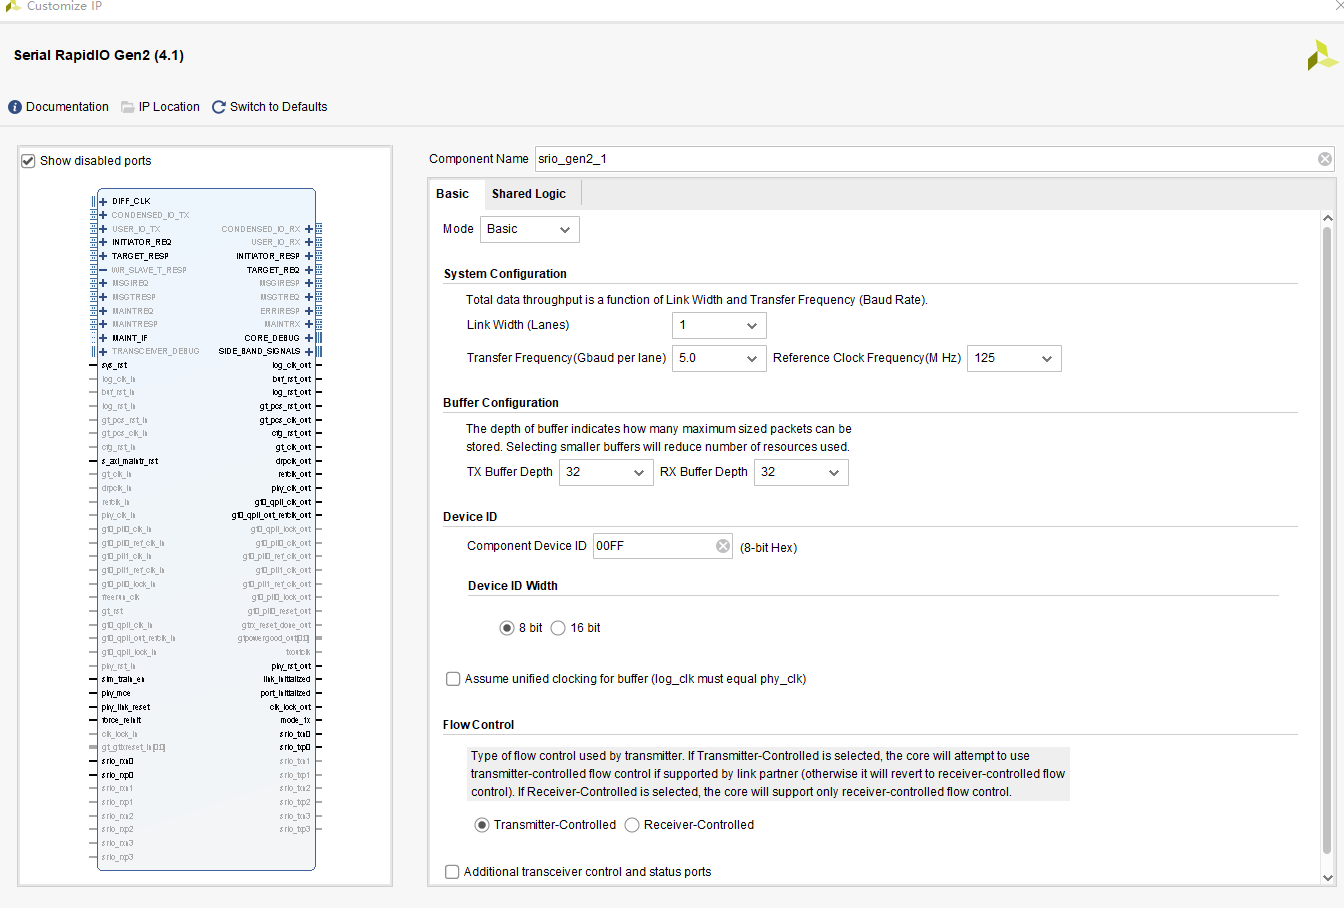
Task: Select the srio_txp0 output label
Action: click(x=296, y=748)
